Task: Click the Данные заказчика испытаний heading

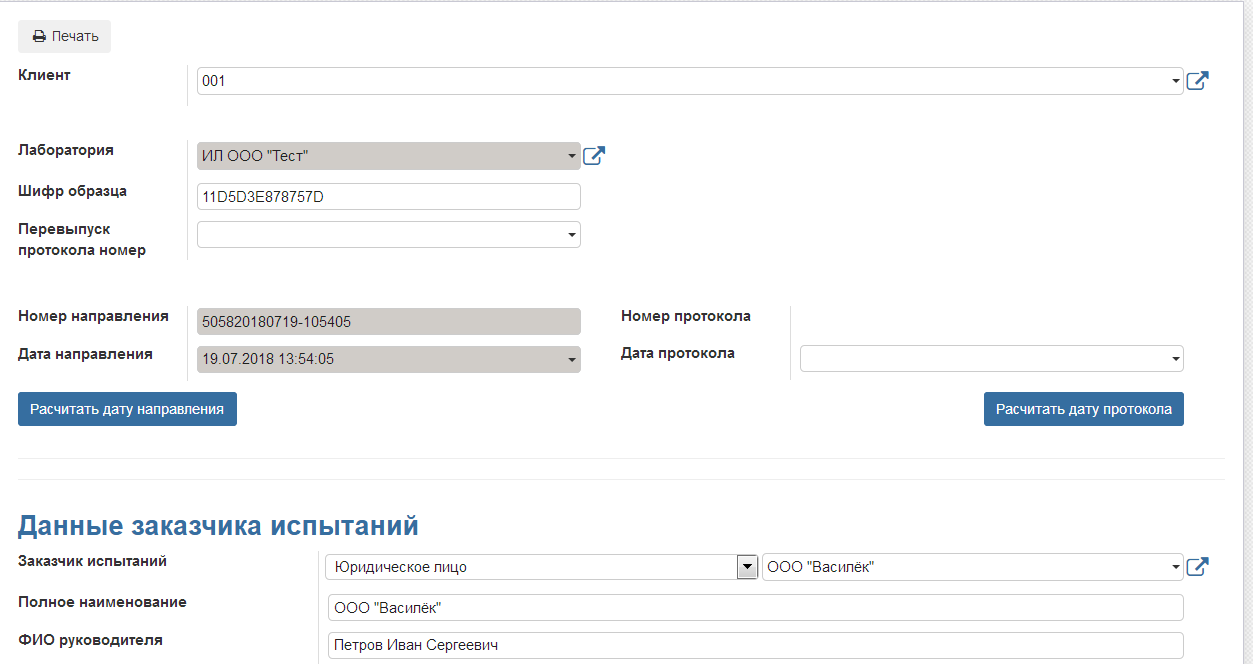Action: point(218,526)
